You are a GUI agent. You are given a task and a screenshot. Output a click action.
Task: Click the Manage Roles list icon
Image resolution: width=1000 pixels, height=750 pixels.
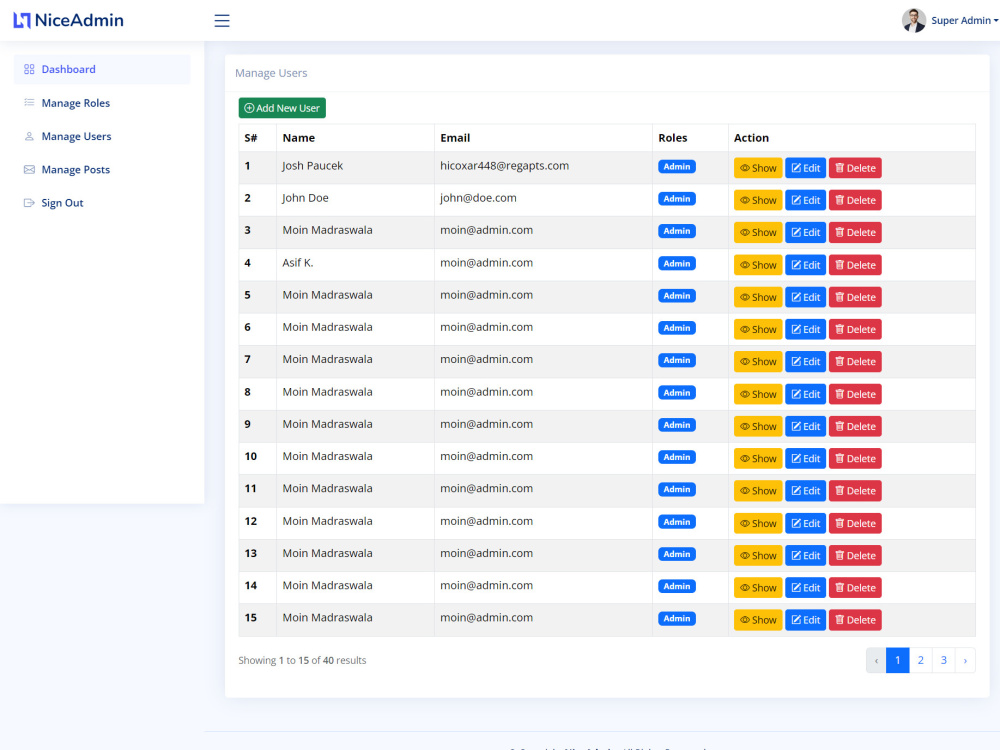tap(29, 103)
